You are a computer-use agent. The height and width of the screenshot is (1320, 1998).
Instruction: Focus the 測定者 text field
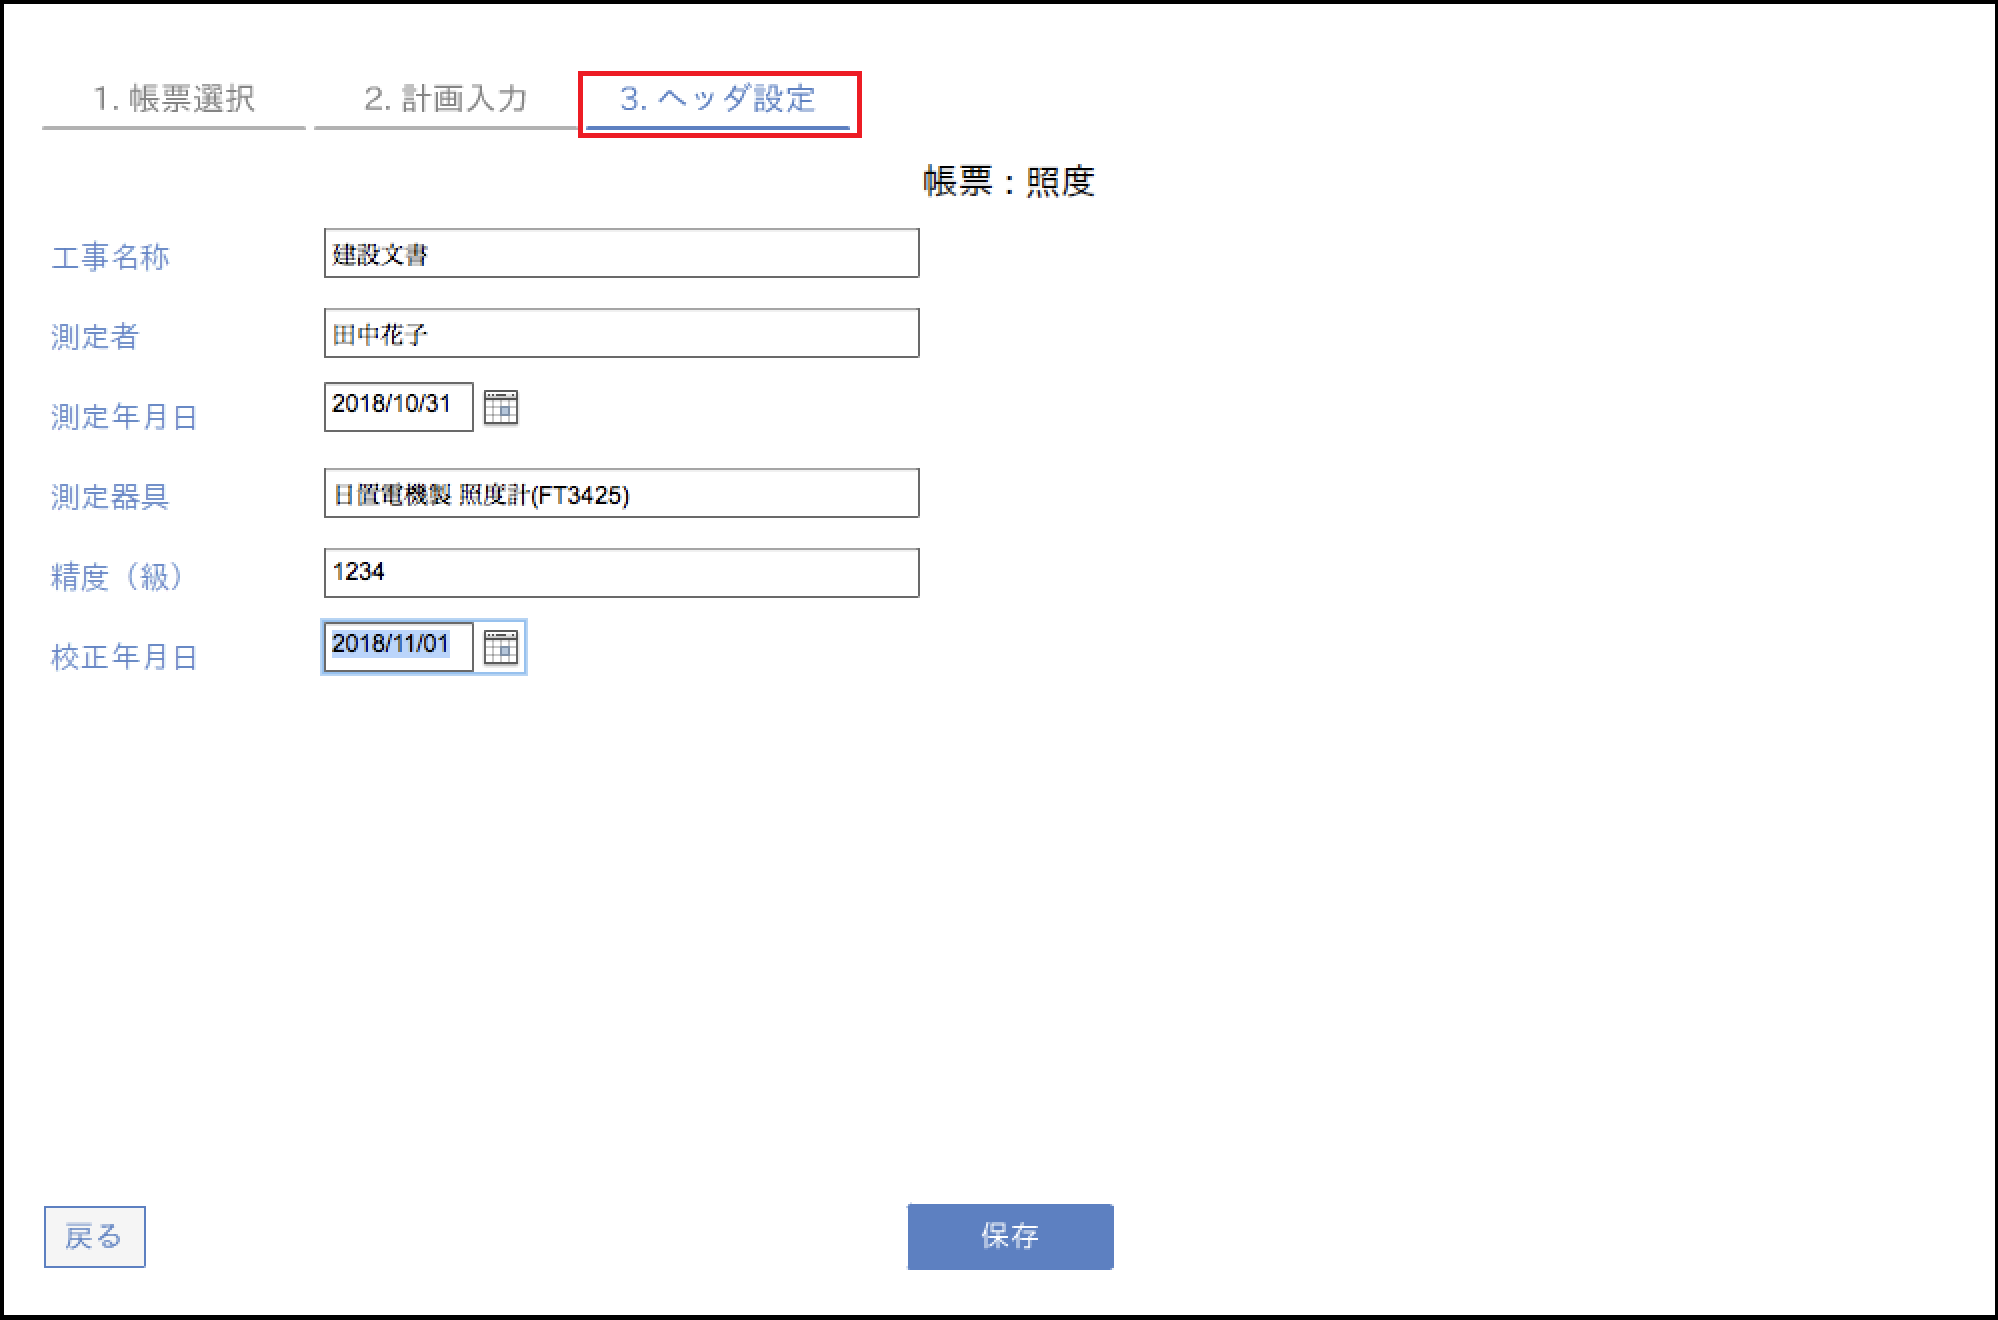point(621,334)
